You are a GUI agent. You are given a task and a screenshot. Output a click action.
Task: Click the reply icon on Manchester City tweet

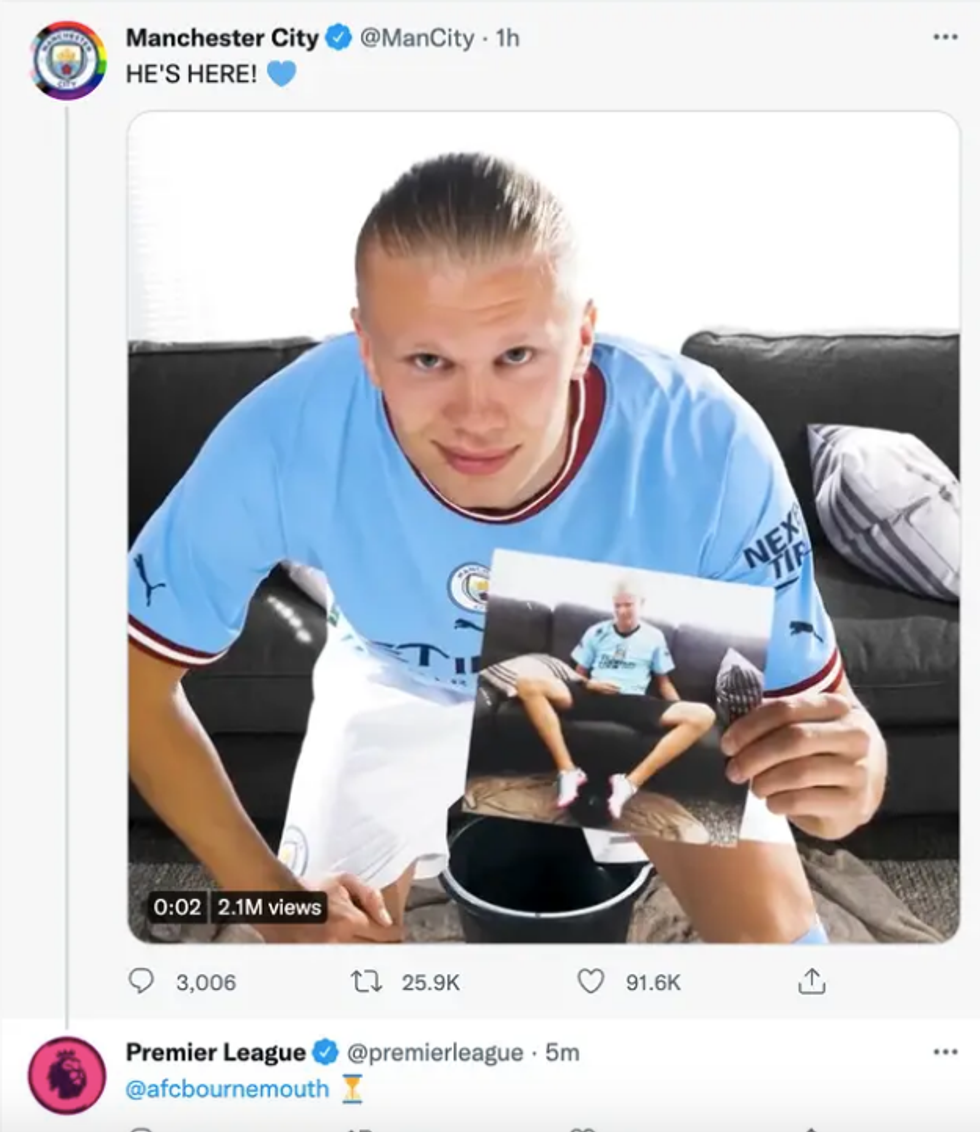click(x=142, y=982)
